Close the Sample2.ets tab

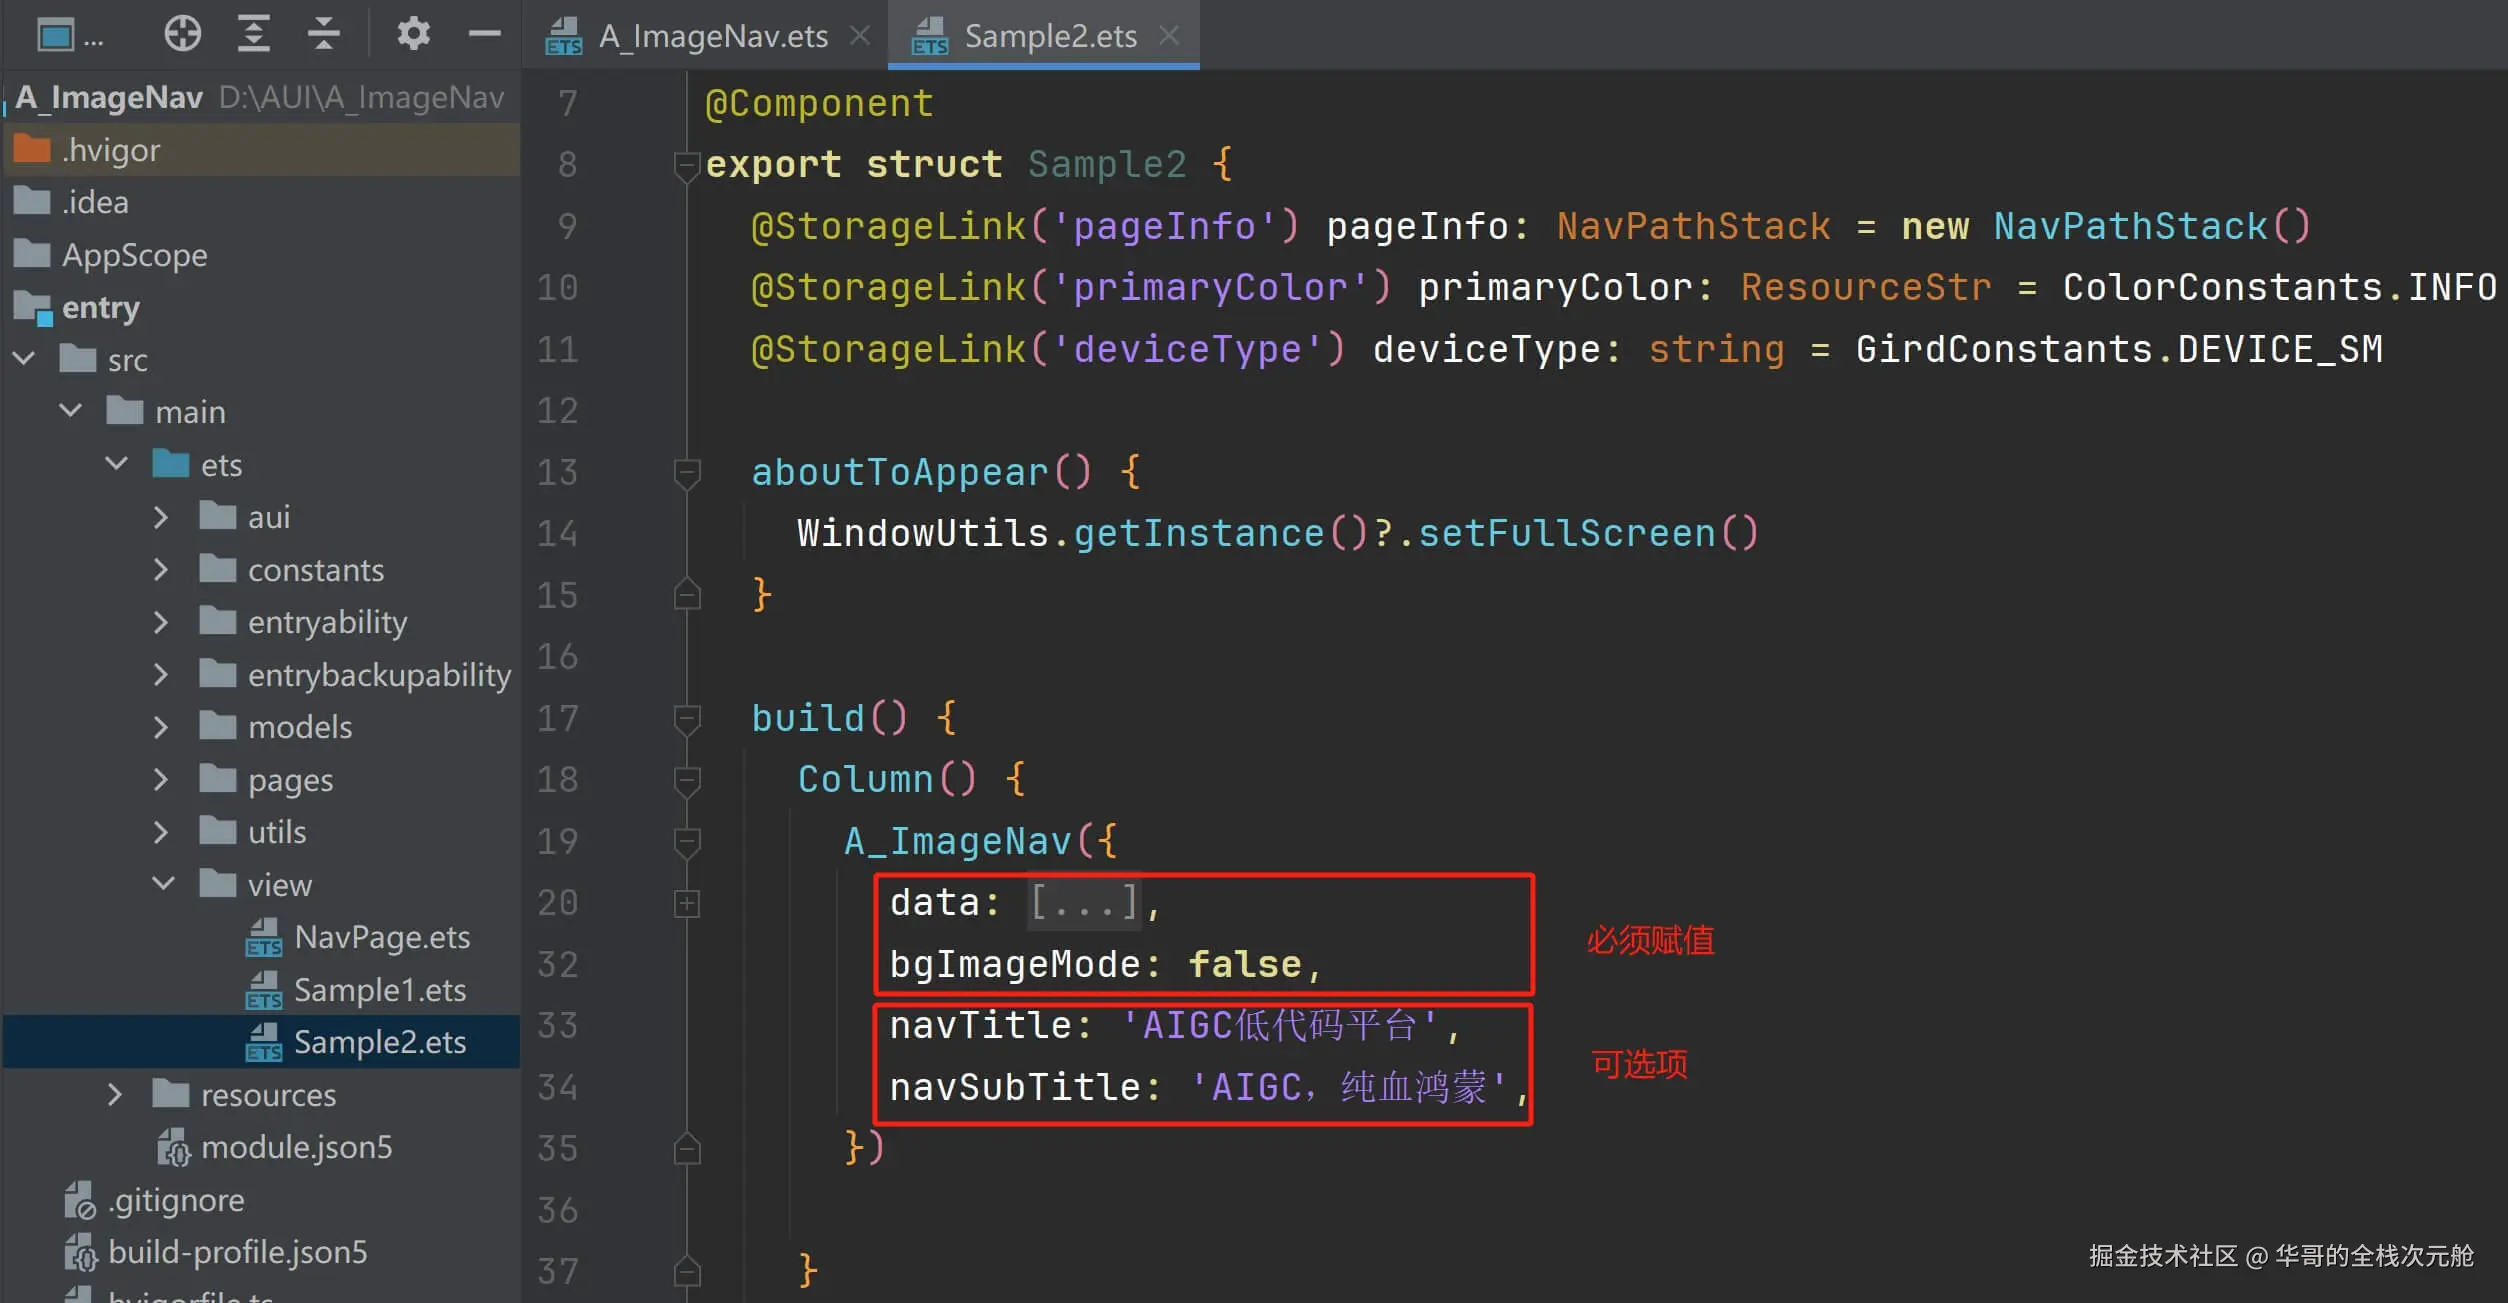coord(1169,36)
